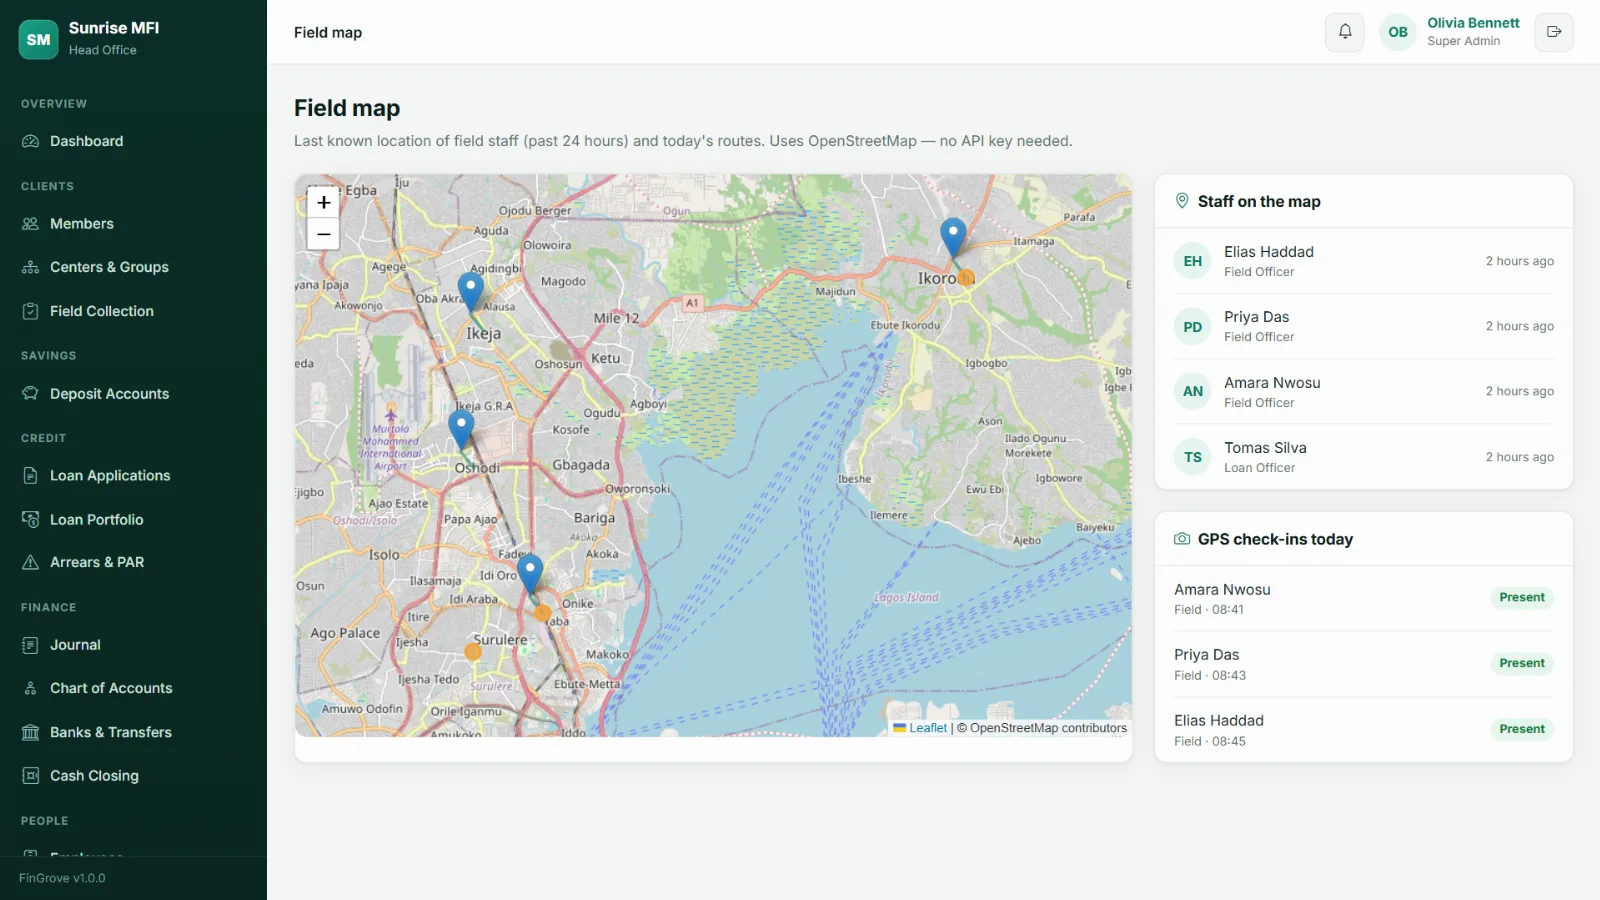Open Dashboard from the sidebar
1600x900 pixels.
(x=133, y=141)
